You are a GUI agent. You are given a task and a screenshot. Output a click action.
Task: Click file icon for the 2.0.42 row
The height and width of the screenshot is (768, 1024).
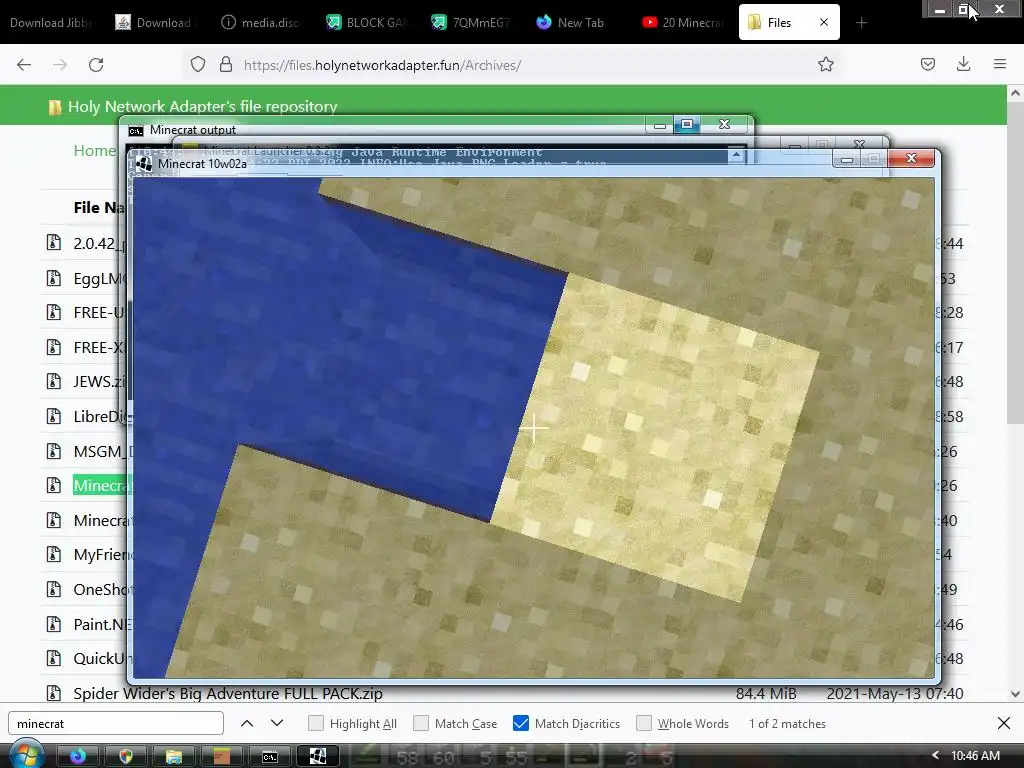coord(54,243)
